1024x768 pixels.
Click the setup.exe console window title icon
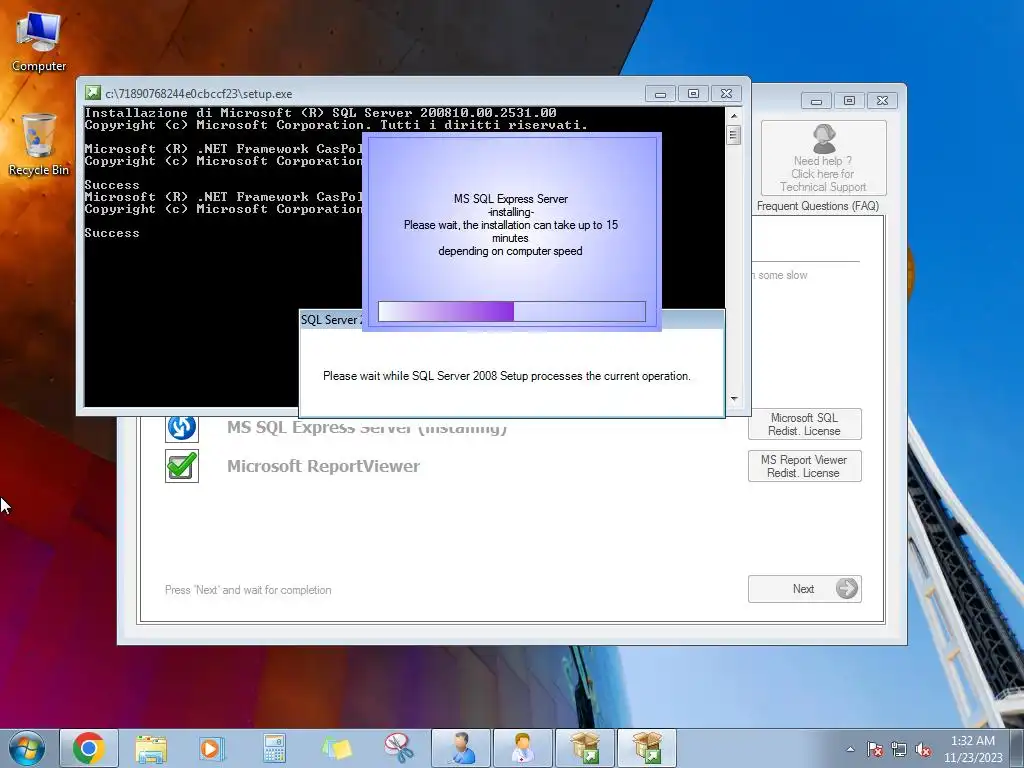point(93,93)
